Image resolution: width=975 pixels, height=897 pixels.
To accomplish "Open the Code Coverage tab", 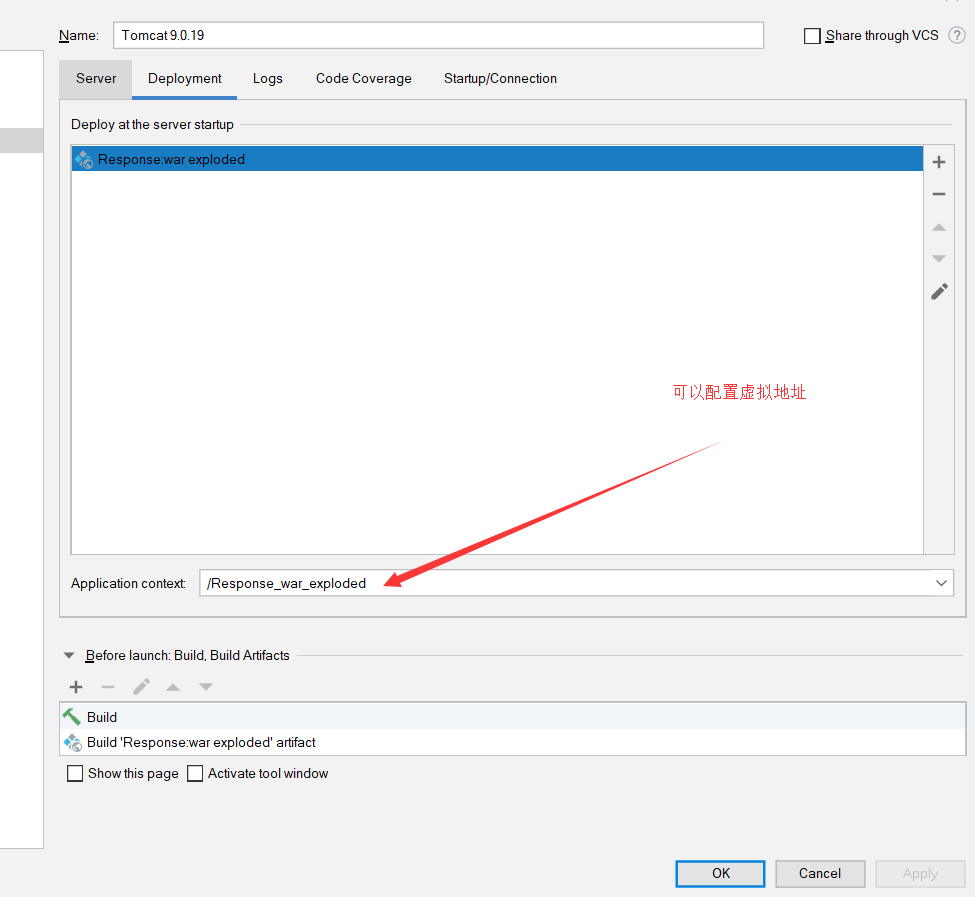I will click(x=364, y=78).
